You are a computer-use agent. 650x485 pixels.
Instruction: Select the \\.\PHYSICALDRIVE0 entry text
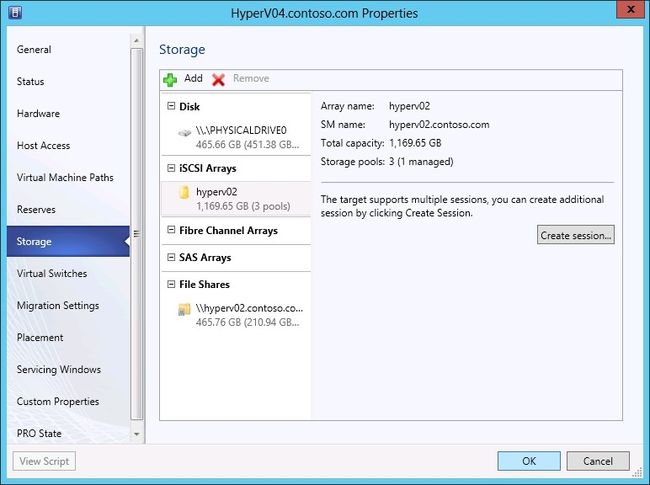point(241,130)
